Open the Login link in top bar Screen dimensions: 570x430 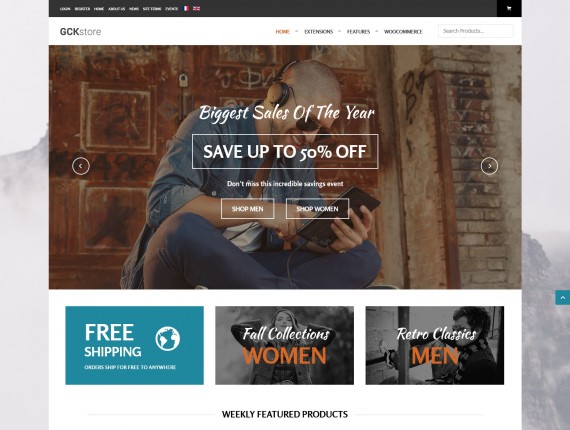tap(65, 9)
